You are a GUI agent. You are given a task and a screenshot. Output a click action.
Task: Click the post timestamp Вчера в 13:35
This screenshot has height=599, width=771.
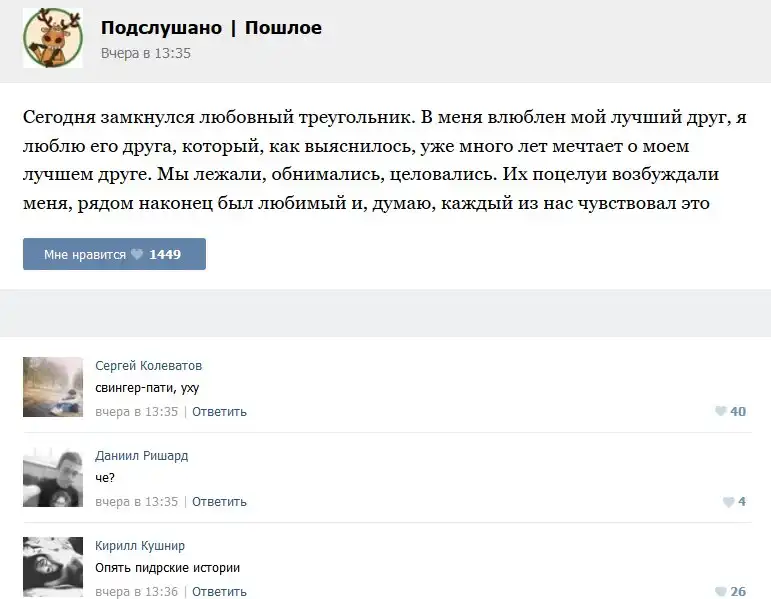(145, 53)
